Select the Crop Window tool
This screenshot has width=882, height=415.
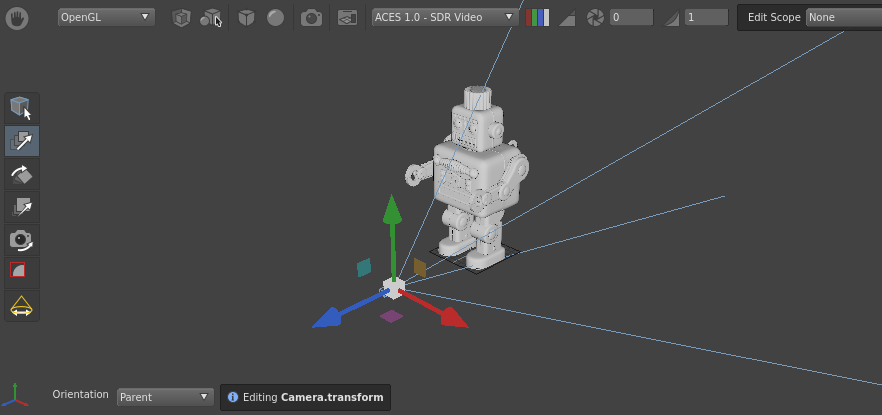21,273
